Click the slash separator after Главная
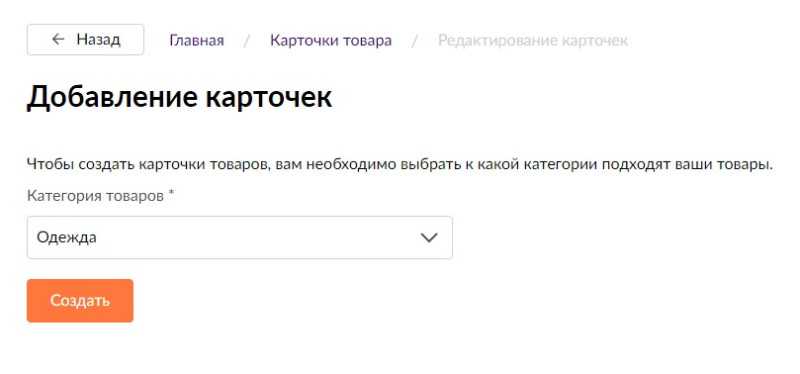This screenshot has height=374, width=800. click(247, 40)
